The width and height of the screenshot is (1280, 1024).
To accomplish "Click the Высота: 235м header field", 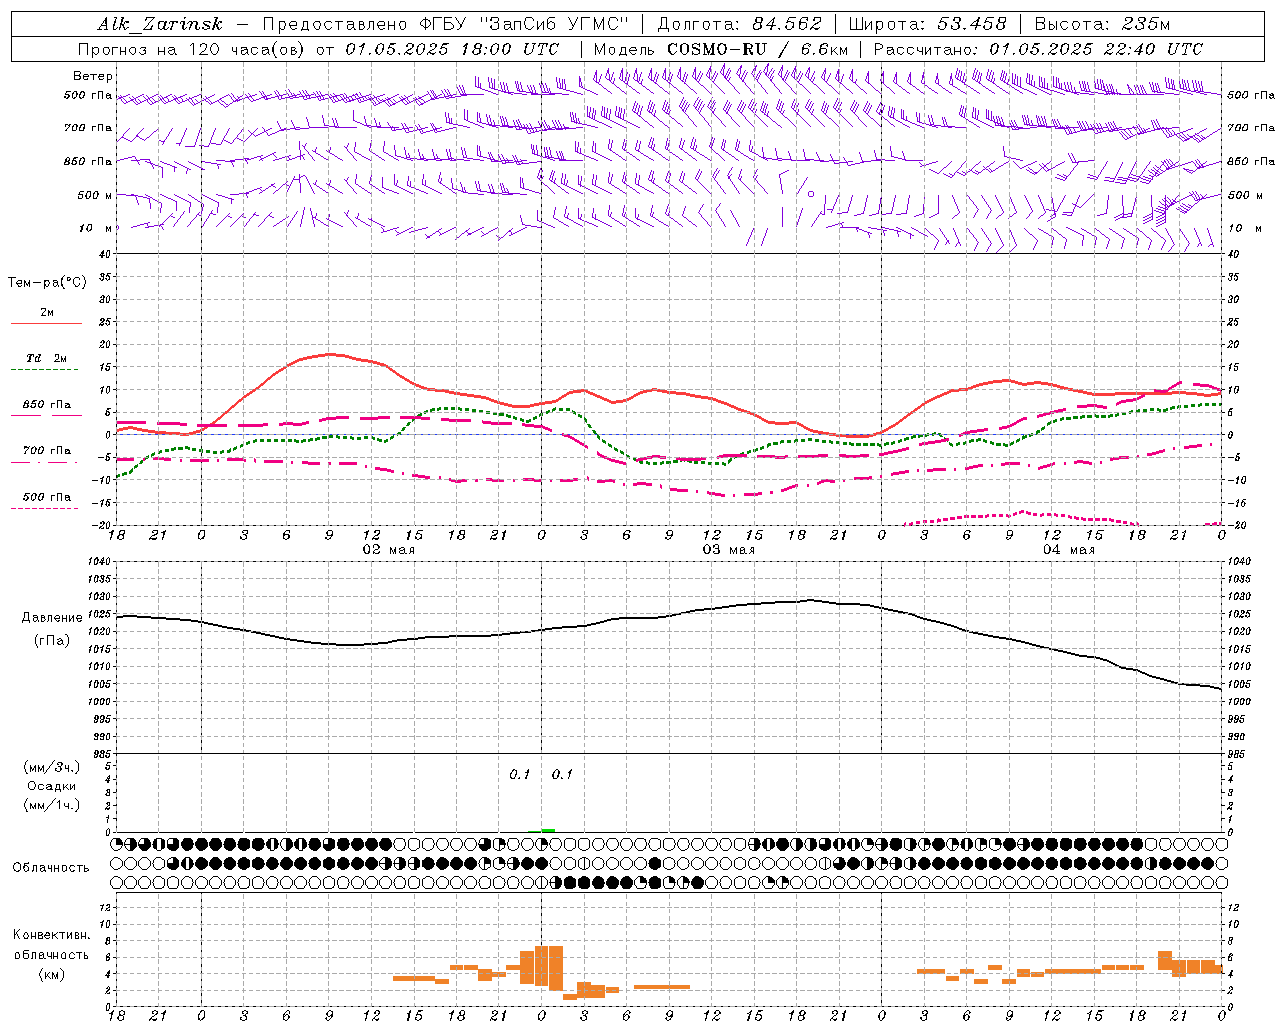I will [1102, 24].
